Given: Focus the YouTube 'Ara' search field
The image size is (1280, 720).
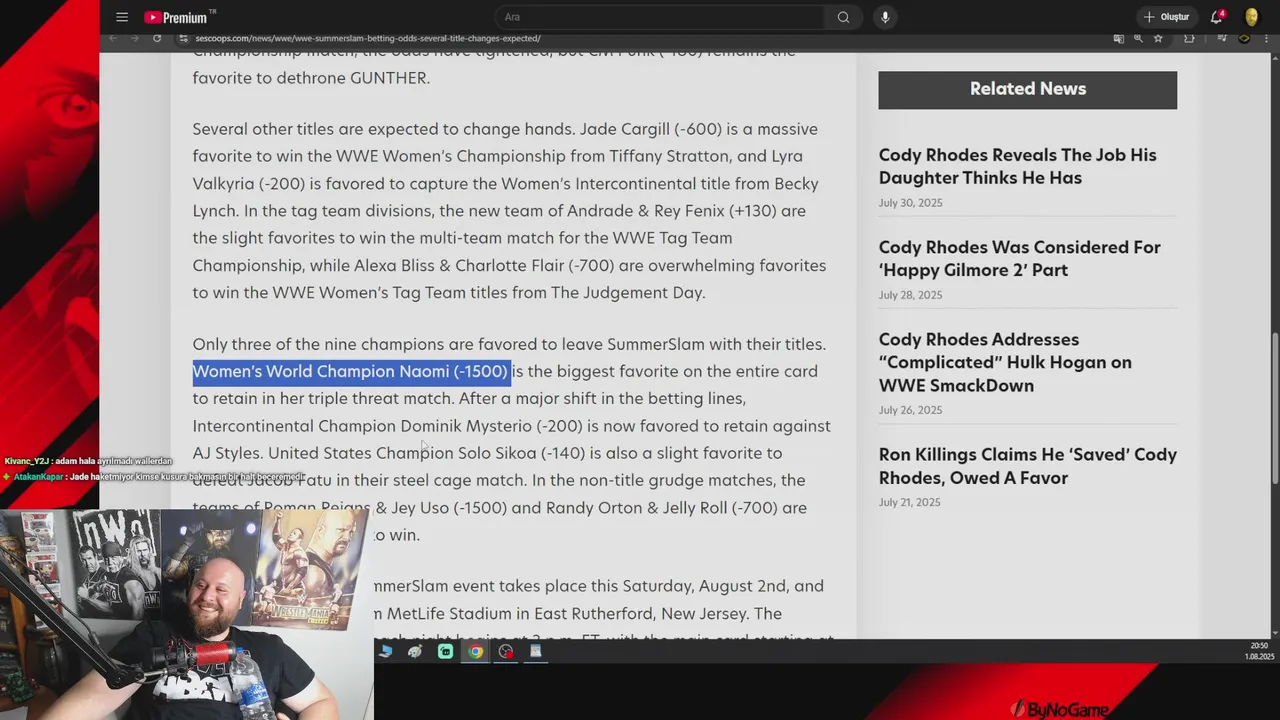Looking at the screenshot, I should pos(660,17).
